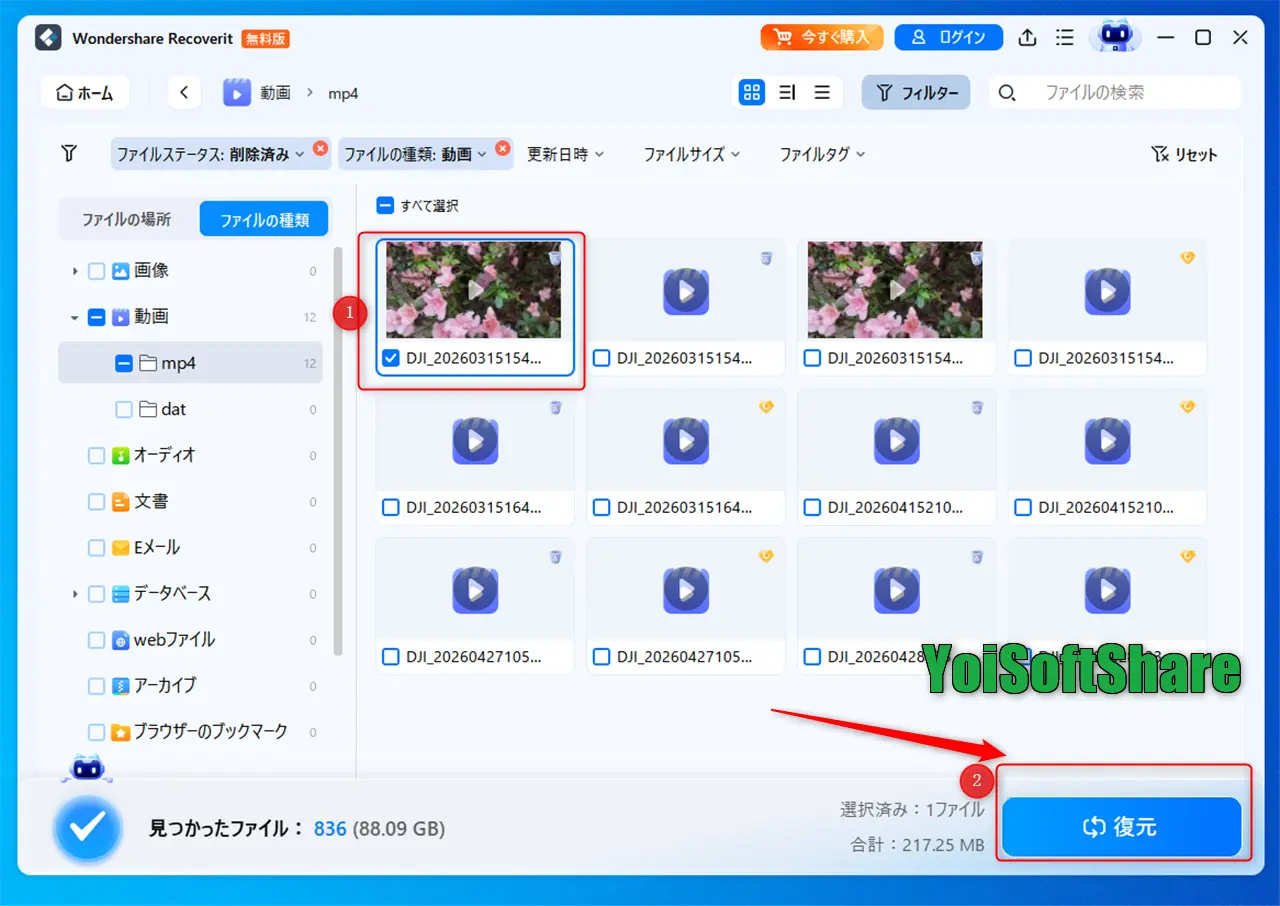Open the 更新日時 filter dropdown
The image size is (1280, 906).
(566, 154)
